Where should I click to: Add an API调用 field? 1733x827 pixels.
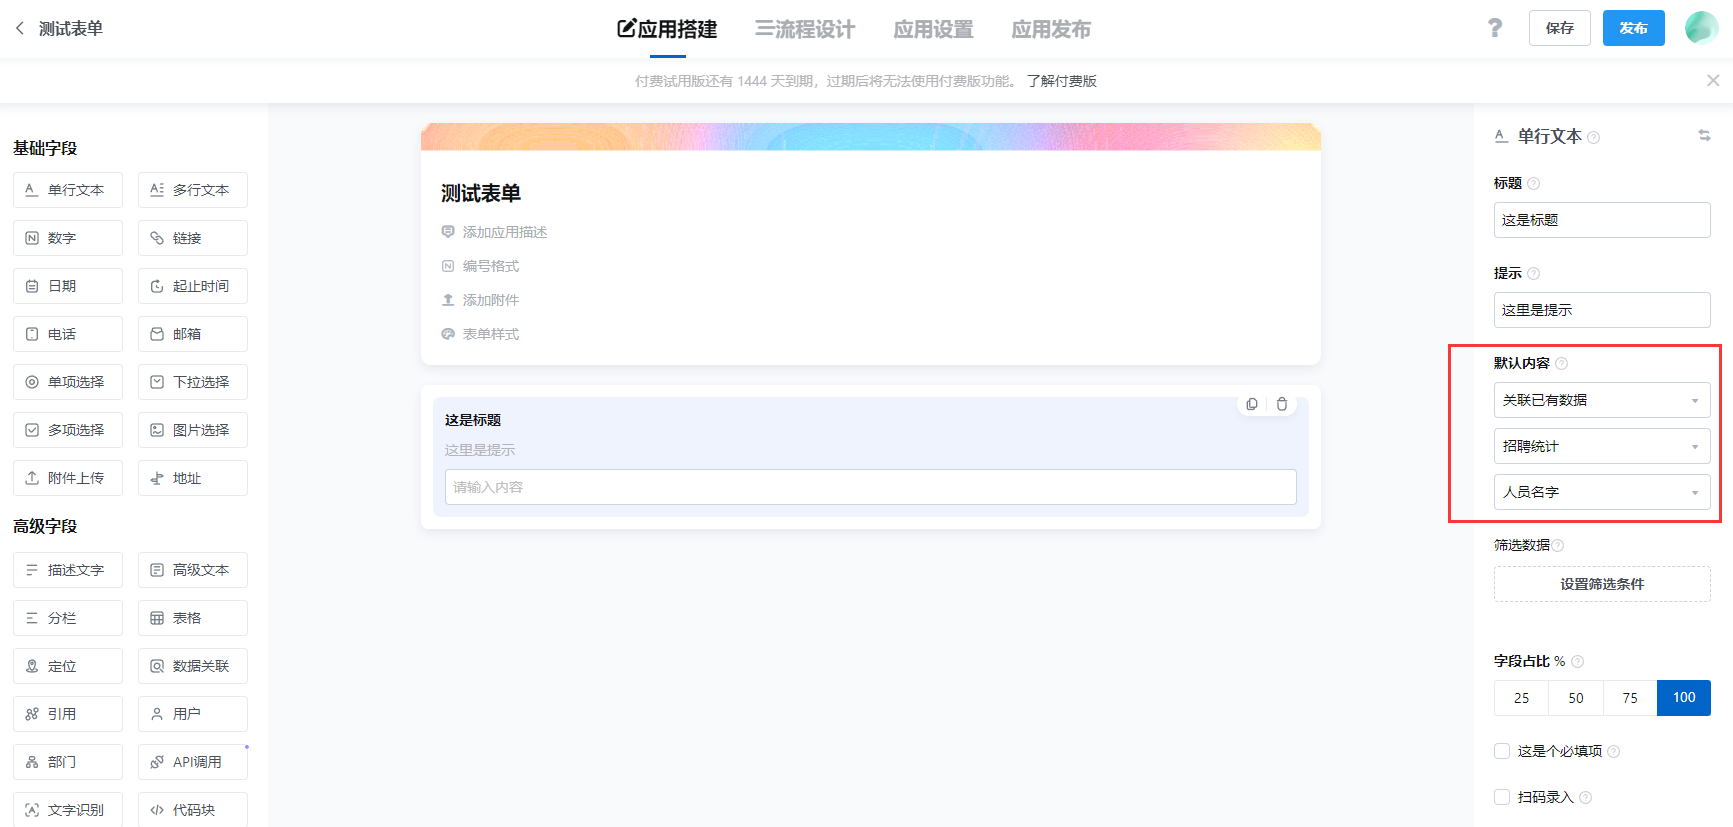[x=193, y=762]
